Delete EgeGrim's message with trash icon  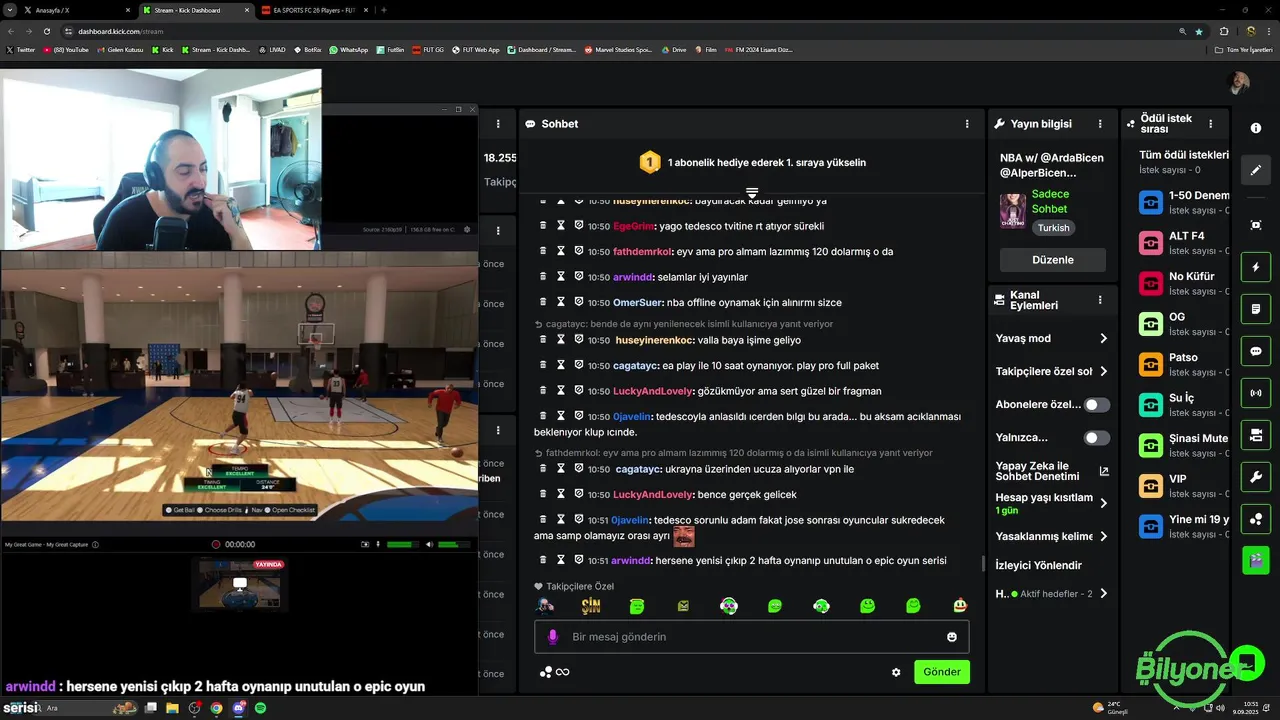pyautogui.click(x=543, y=226)
